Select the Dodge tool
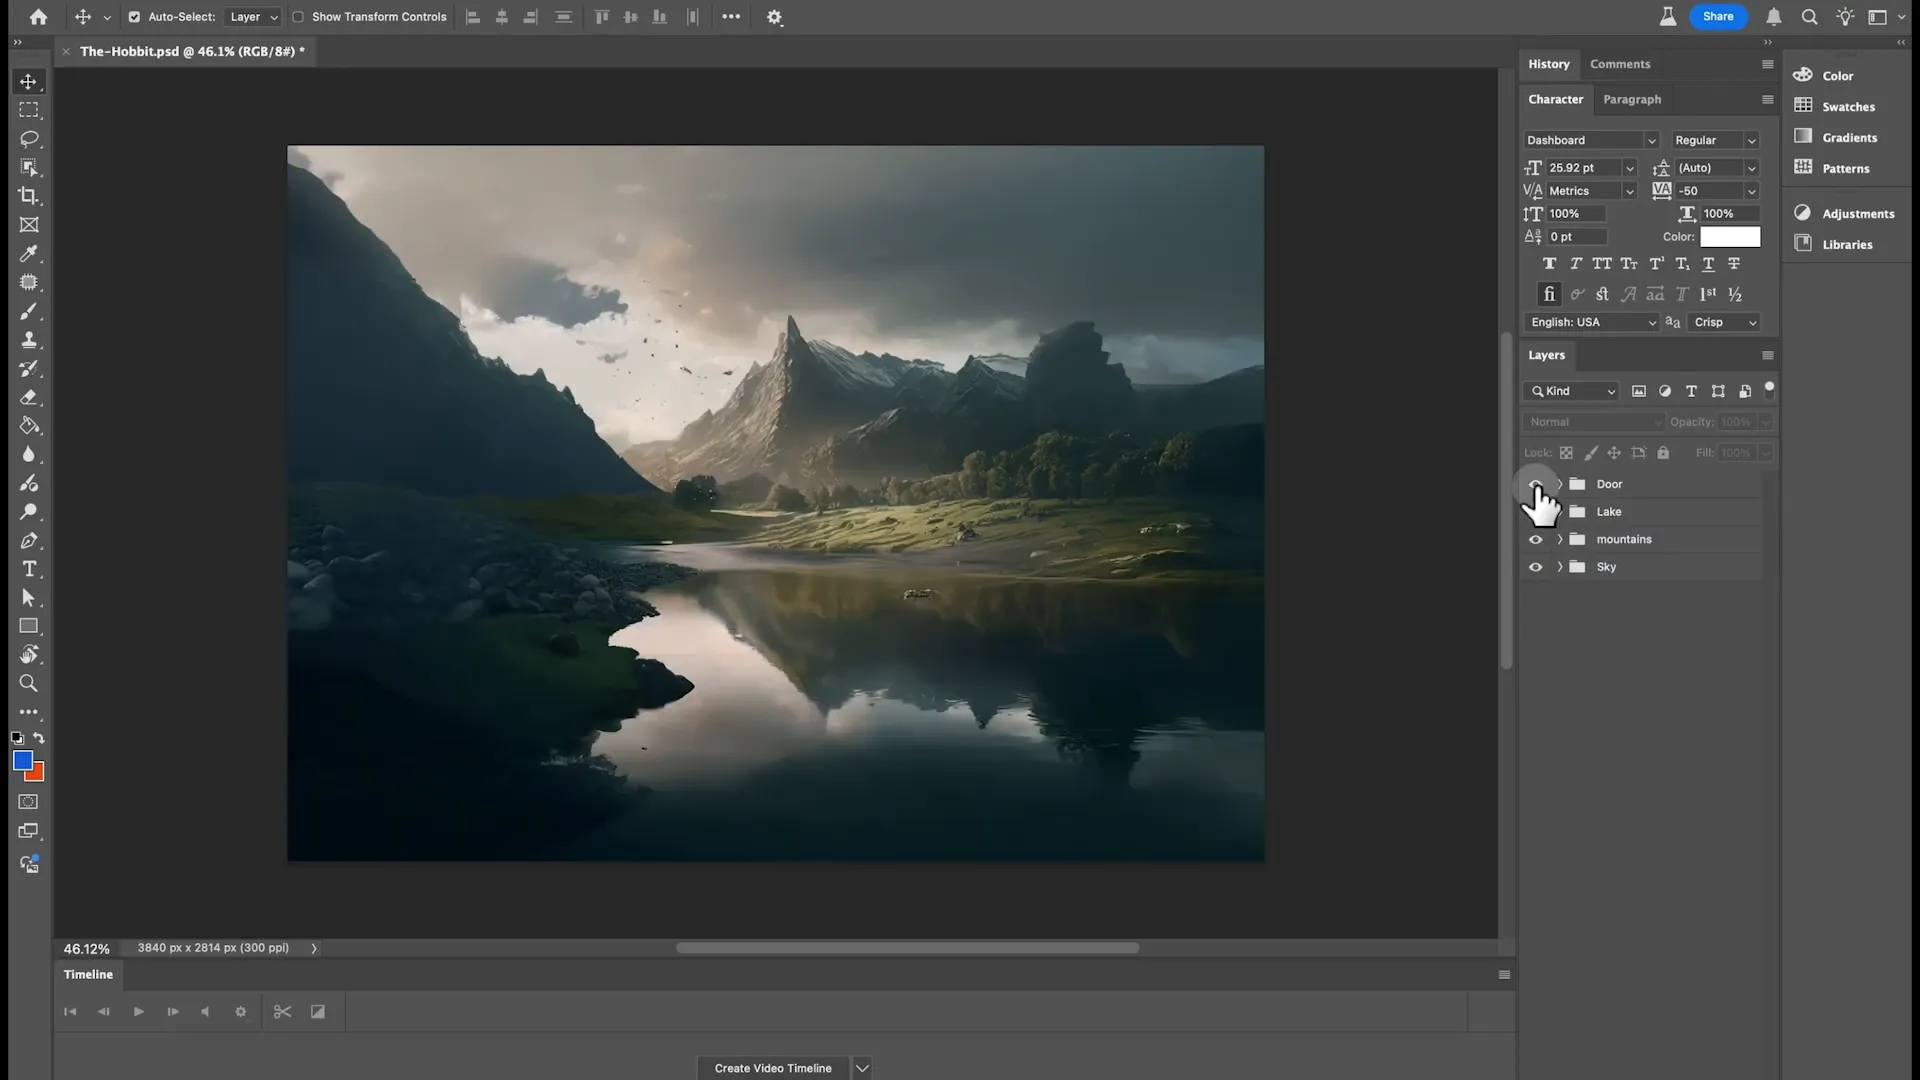This screenshot has width=1920, height=1080. (x=28, y=512)
